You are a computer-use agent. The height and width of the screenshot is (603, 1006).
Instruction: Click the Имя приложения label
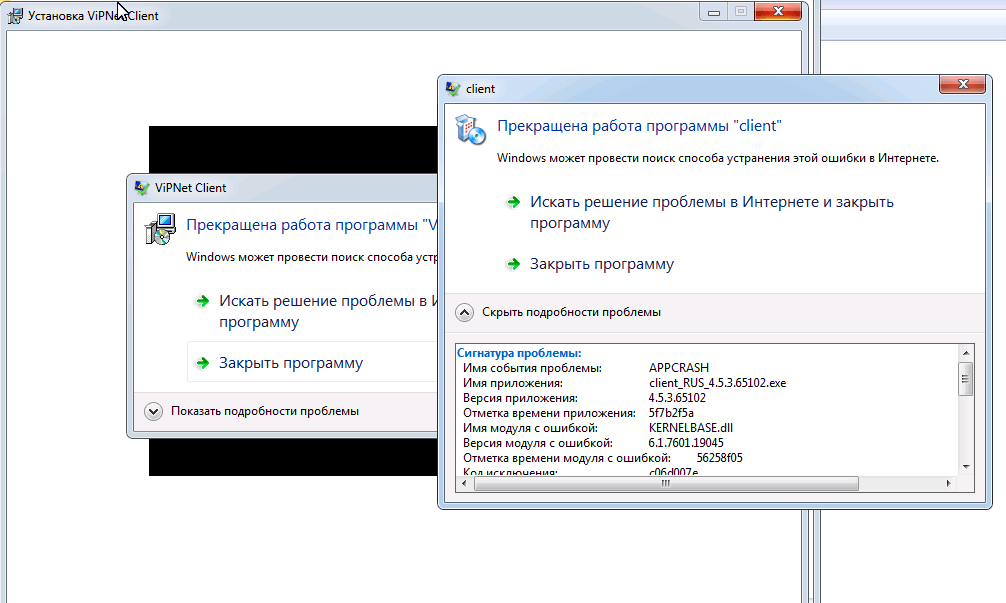pyautogui.click(x=513, y=383)
